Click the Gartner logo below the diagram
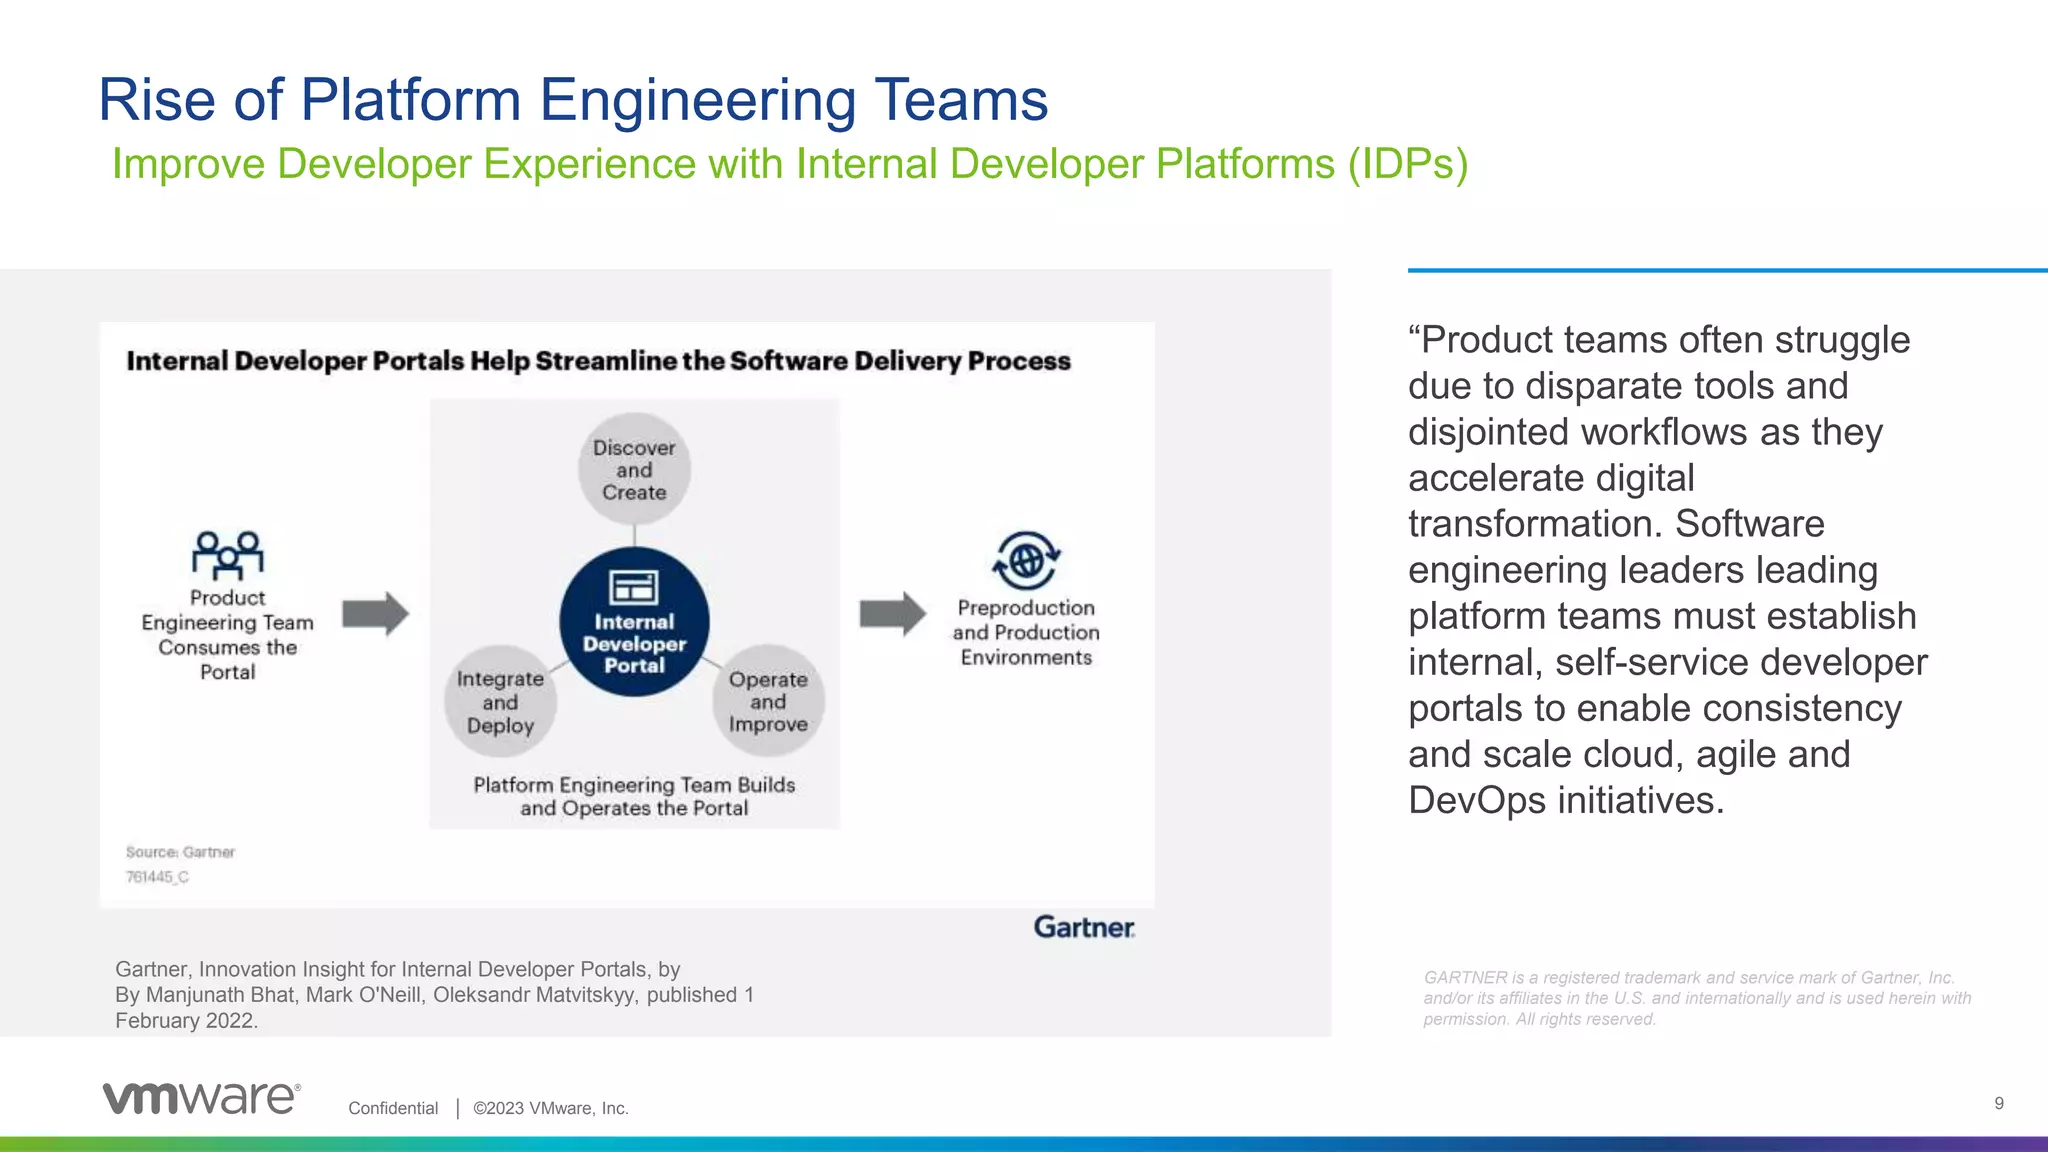Screen dimensions: 2048x1152 tap(1084, 927)
